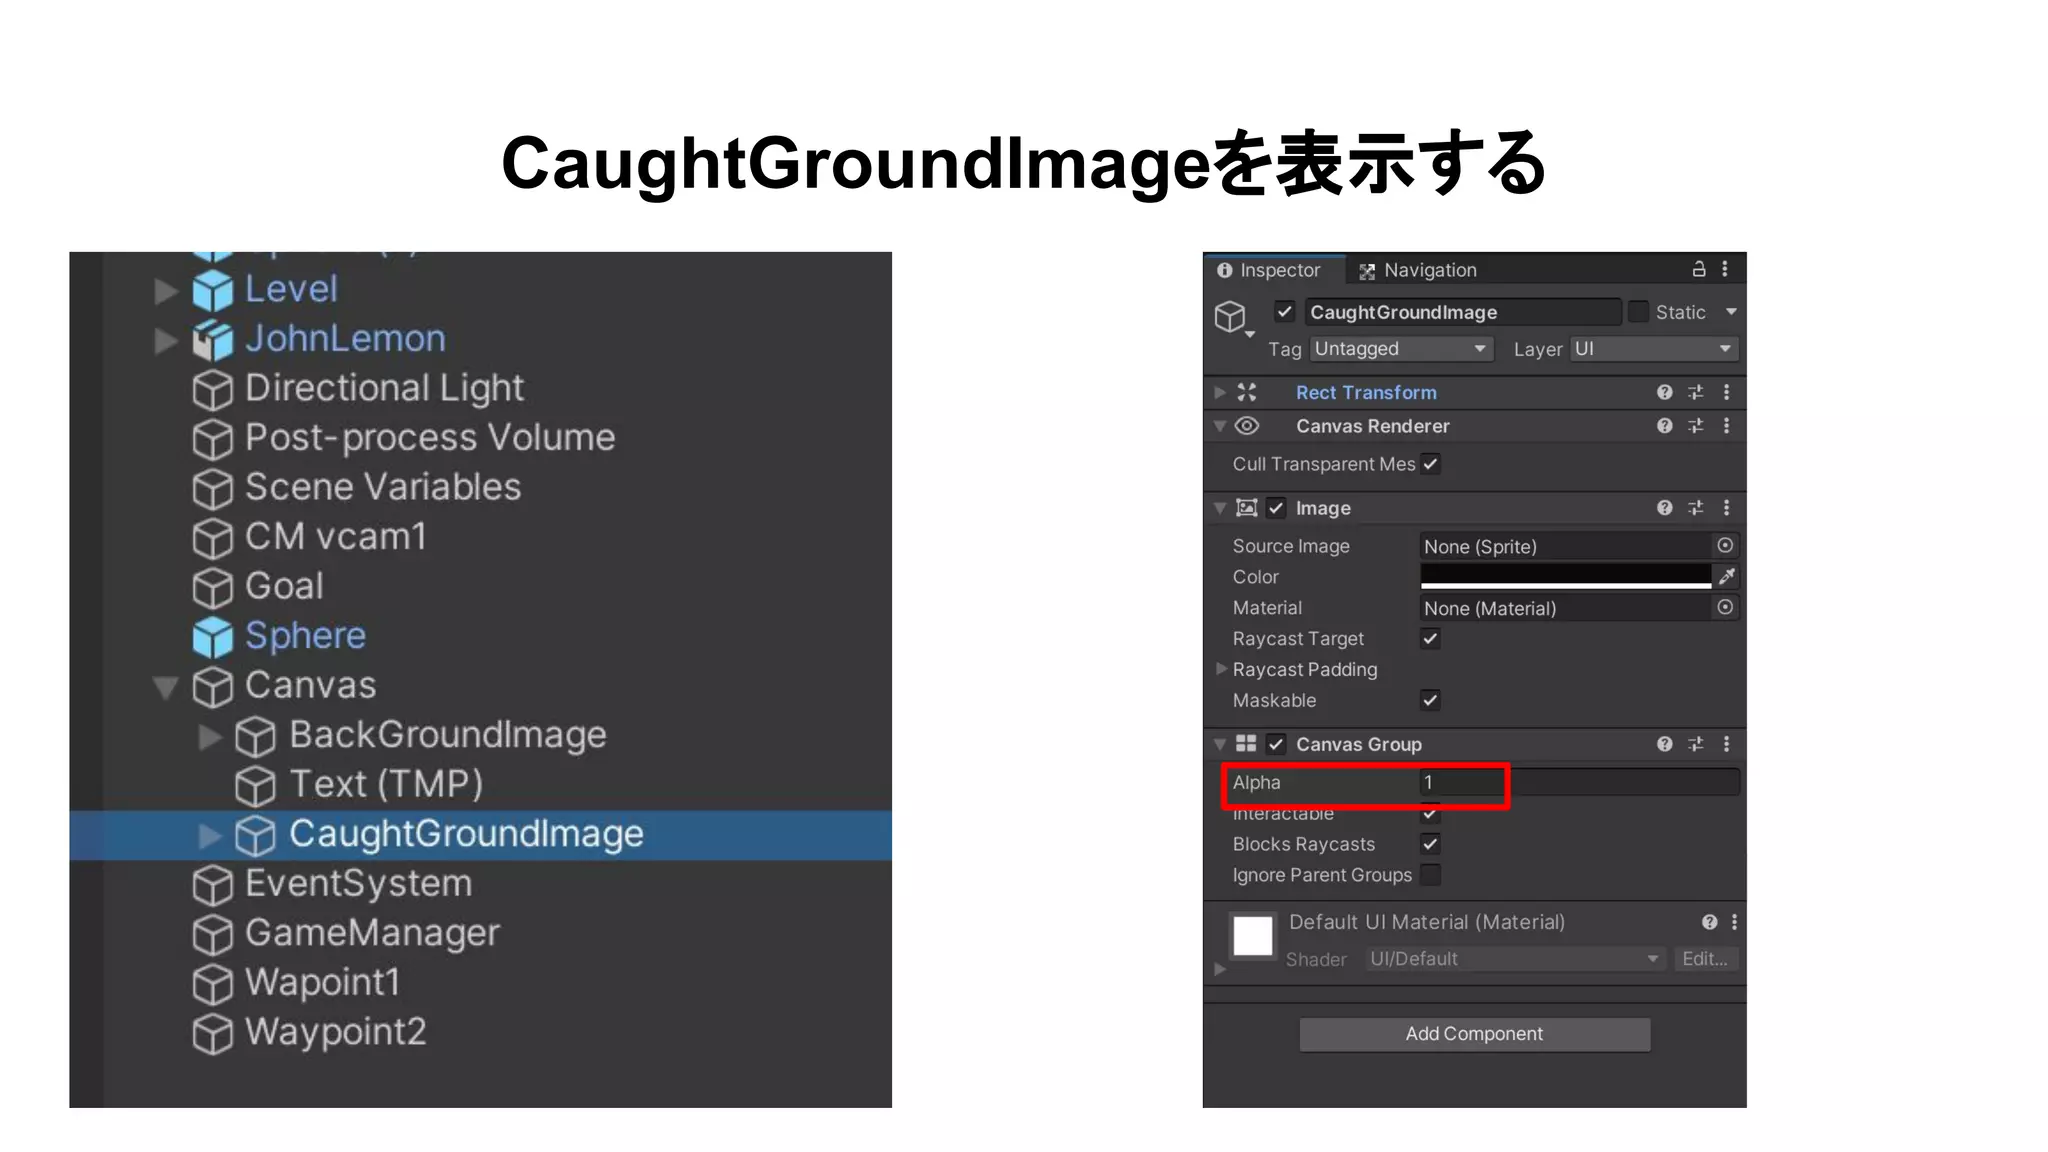Open the Tag Untagged dropdown
This screenshot has height=1152, width=2048.
tap(1401, 349)
